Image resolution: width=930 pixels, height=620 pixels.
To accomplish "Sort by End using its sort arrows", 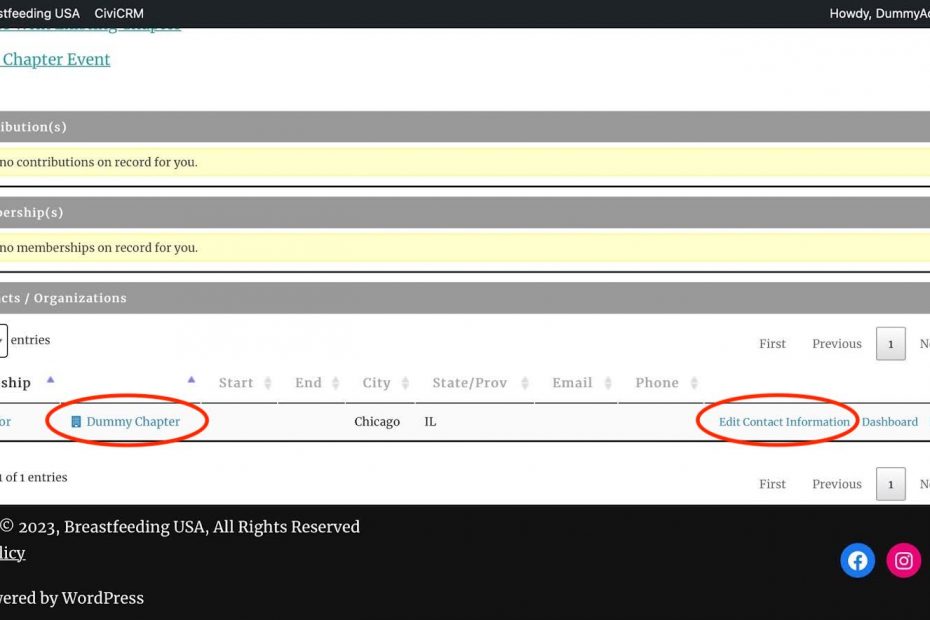I will (336, 383).
